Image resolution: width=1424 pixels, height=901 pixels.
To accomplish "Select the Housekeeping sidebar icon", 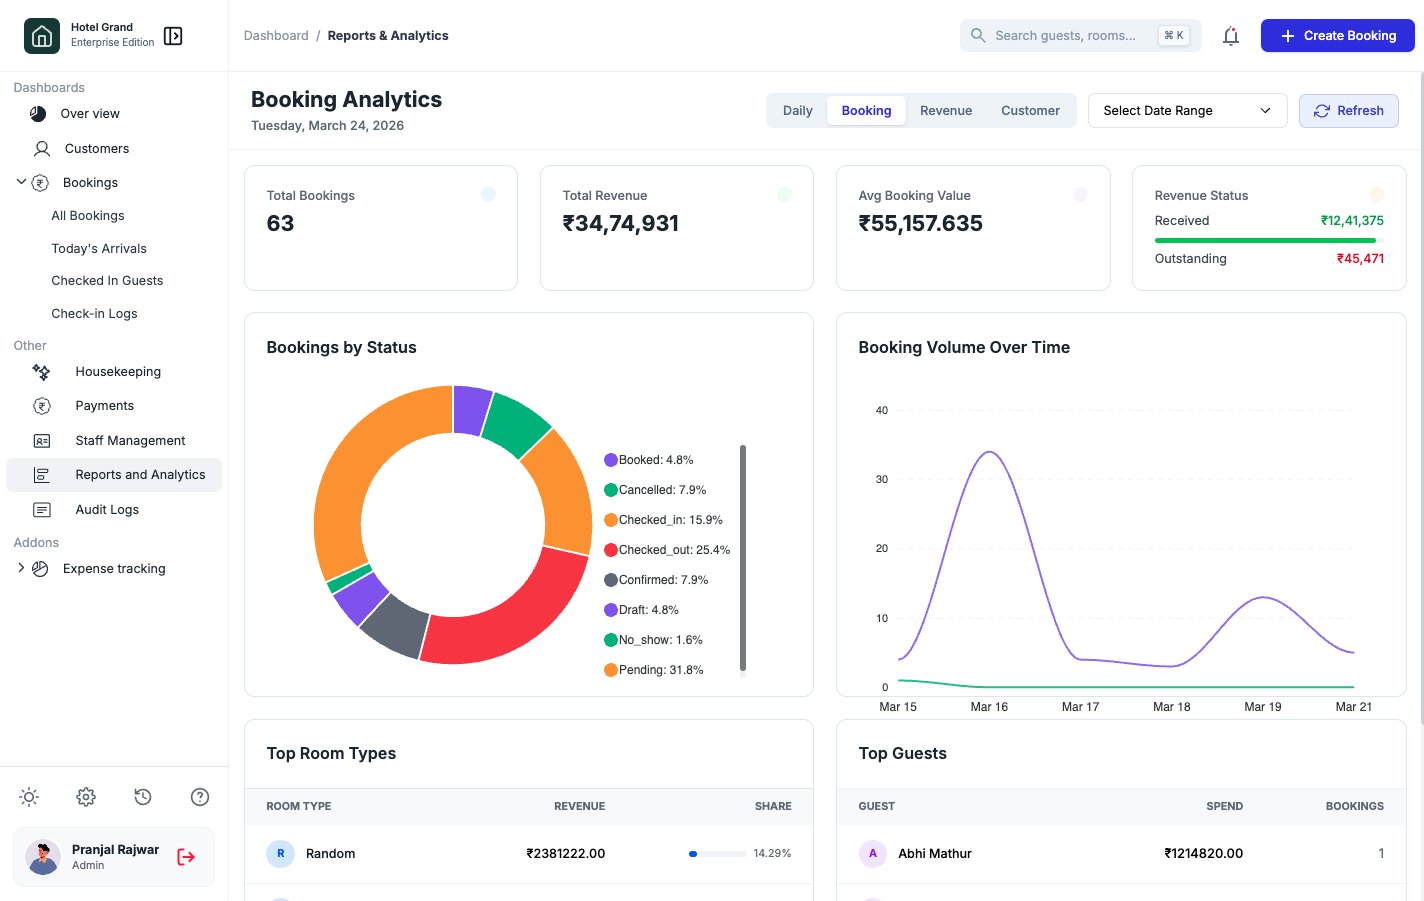I will point(40,371).
